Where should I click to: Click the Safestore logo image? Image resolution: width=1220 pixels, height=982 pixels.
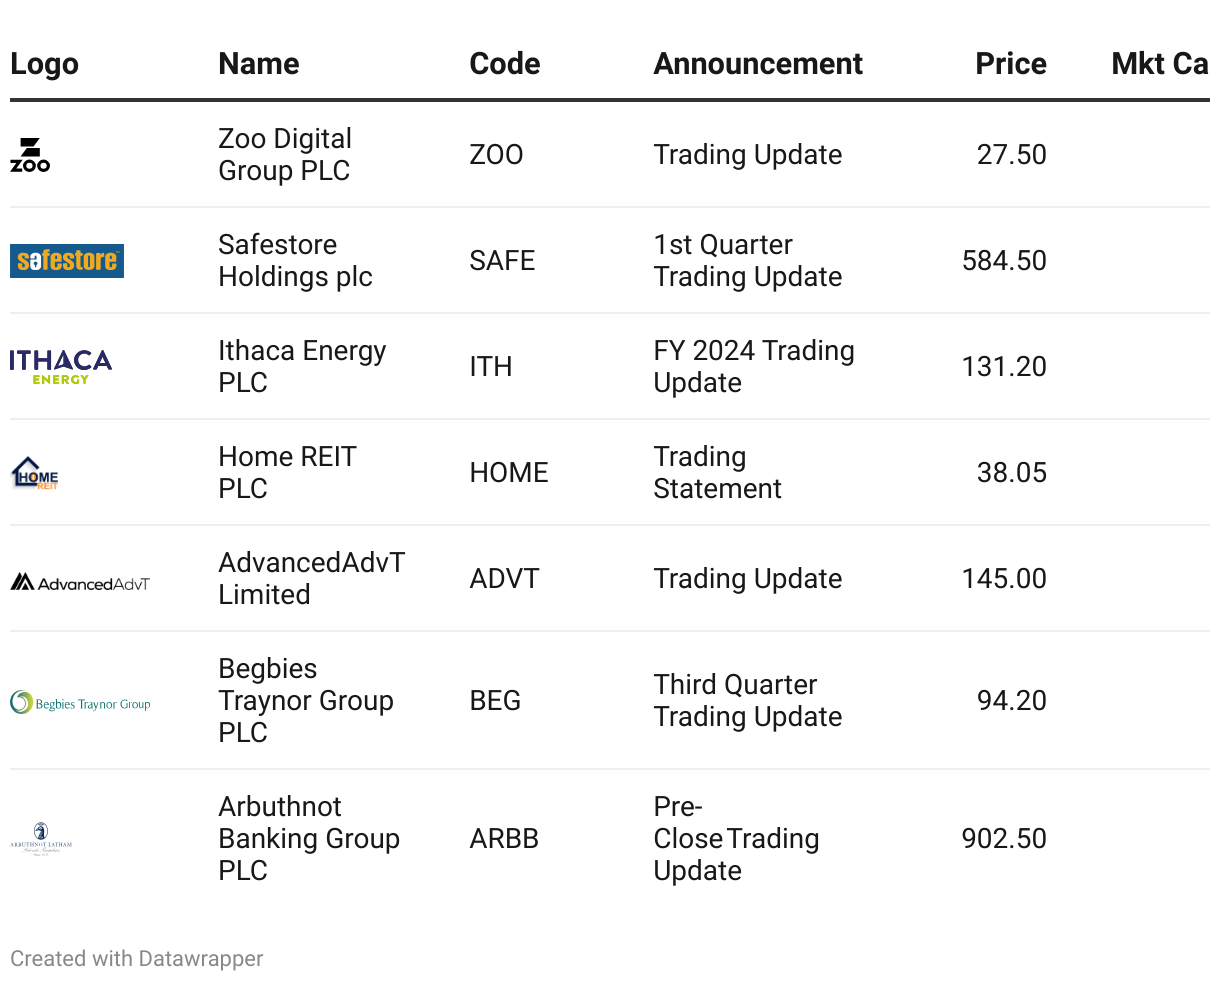pos(67,261)
